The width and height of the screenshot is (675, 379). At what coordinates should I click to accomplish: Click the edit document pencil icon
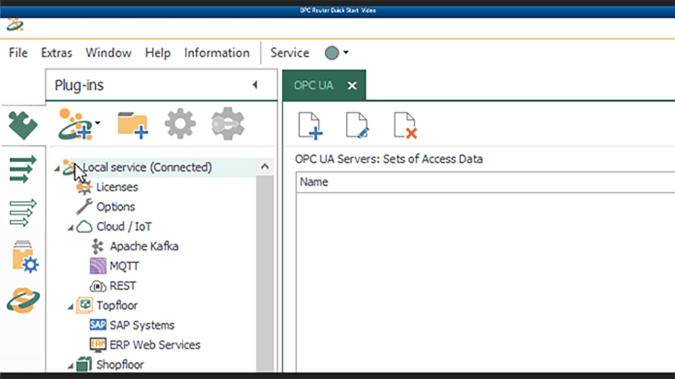tap(357, 126)
